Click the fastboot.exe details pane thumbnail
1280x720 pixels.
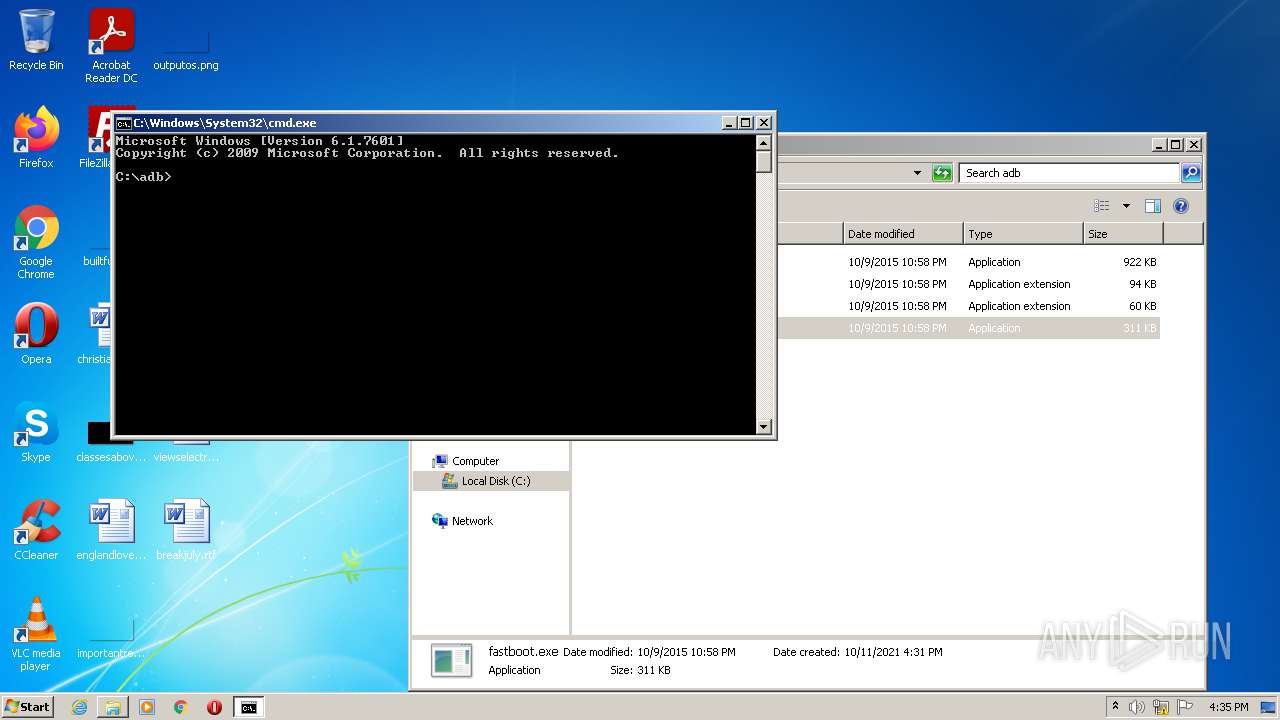click(x=451, y=660)
